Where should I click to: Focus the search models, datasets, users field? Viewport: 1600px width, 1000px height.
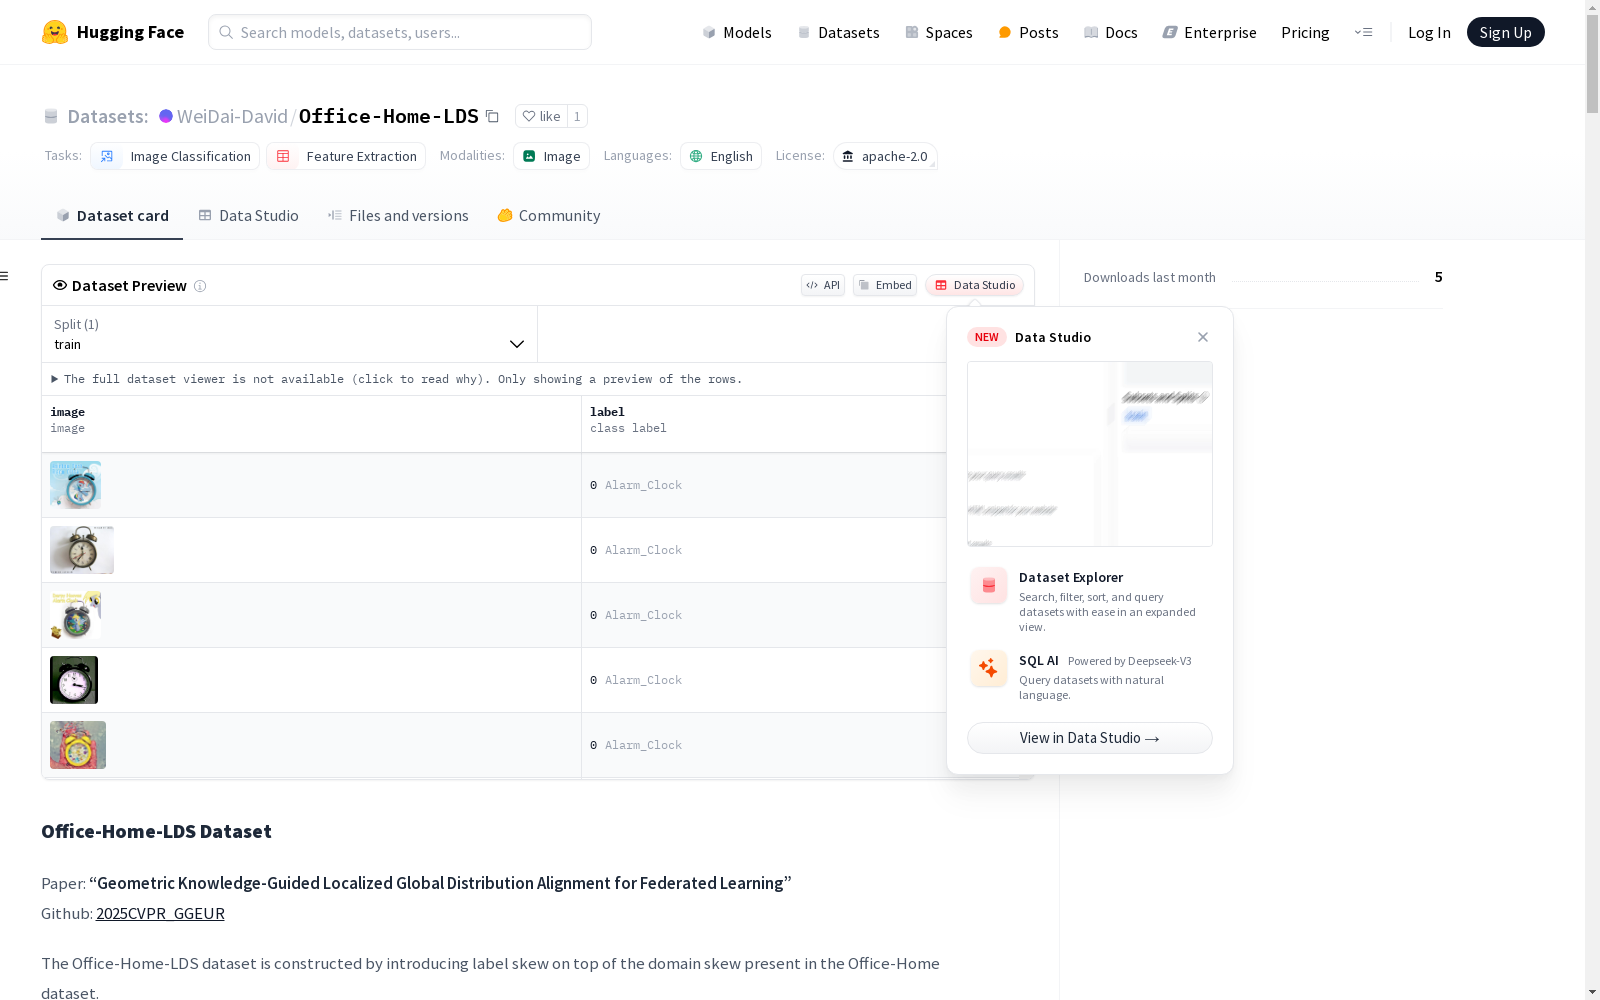coord(400,32)
